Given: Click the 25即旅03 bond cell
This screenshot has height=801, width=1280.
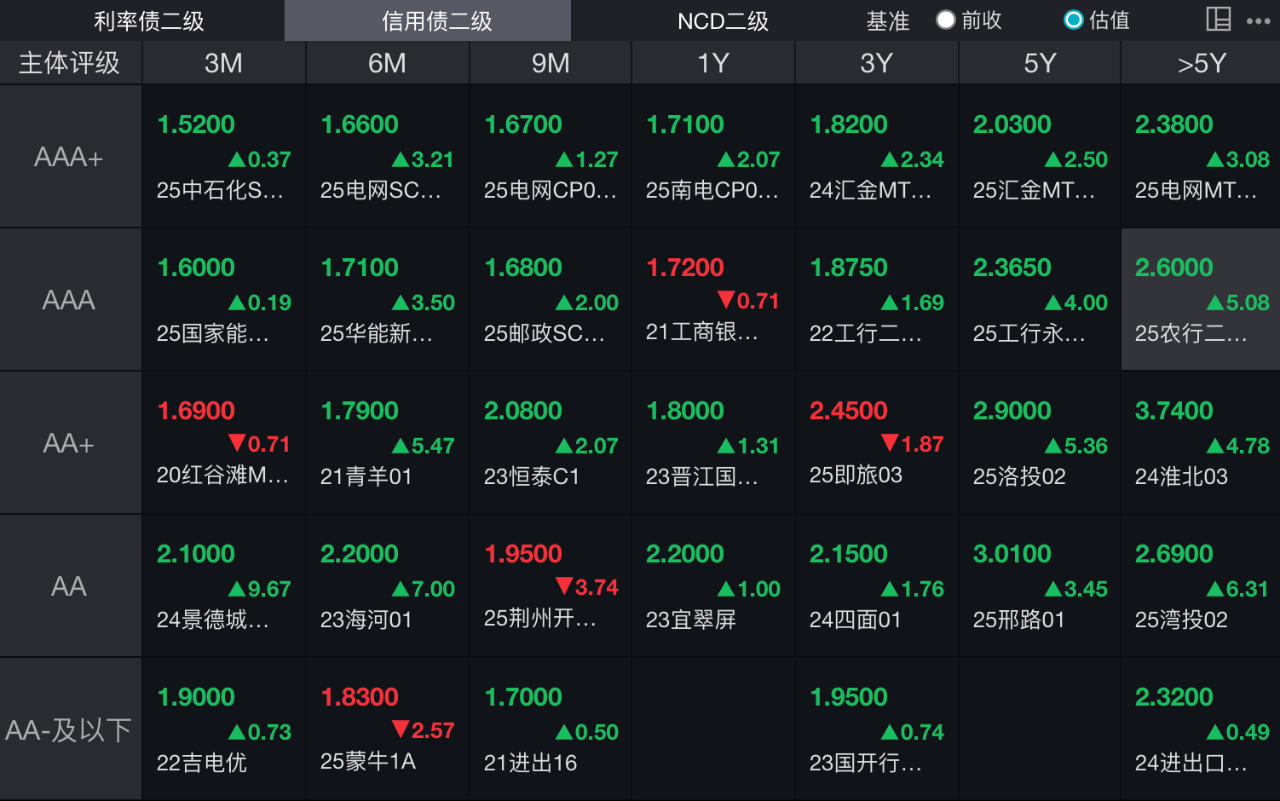Looking at the screenshot, I should tap(876, 443).
